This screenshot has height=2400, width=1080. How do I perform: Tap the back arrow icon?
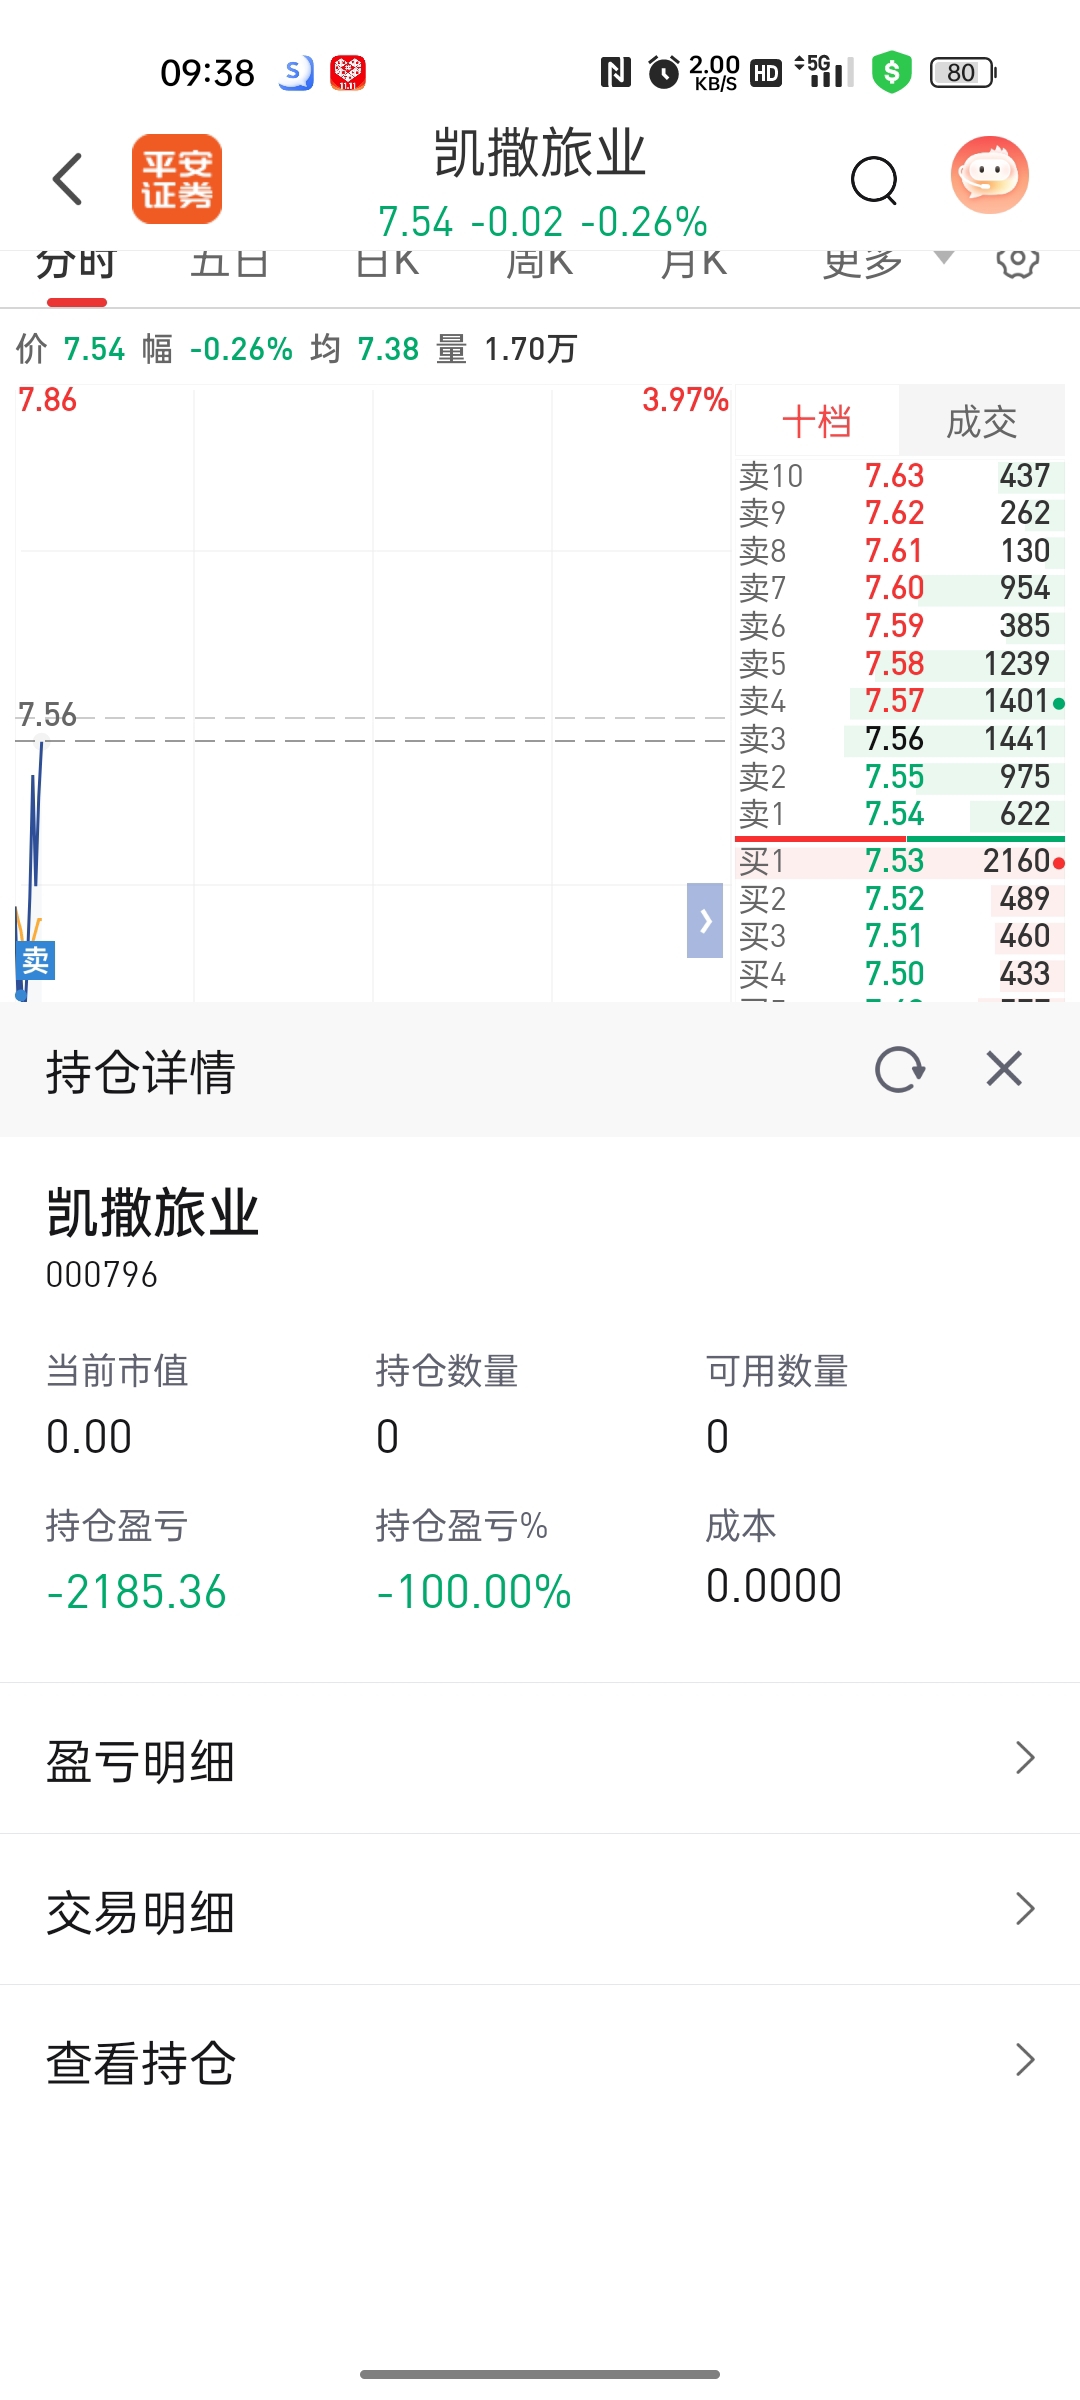(67, 179)
